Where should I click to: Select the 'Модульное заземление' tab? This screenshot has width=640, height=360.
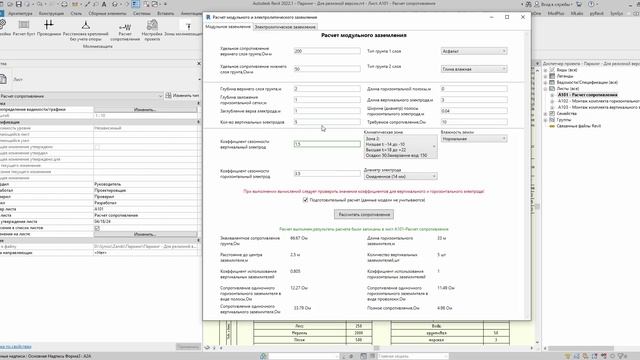(x=228, y=27)
